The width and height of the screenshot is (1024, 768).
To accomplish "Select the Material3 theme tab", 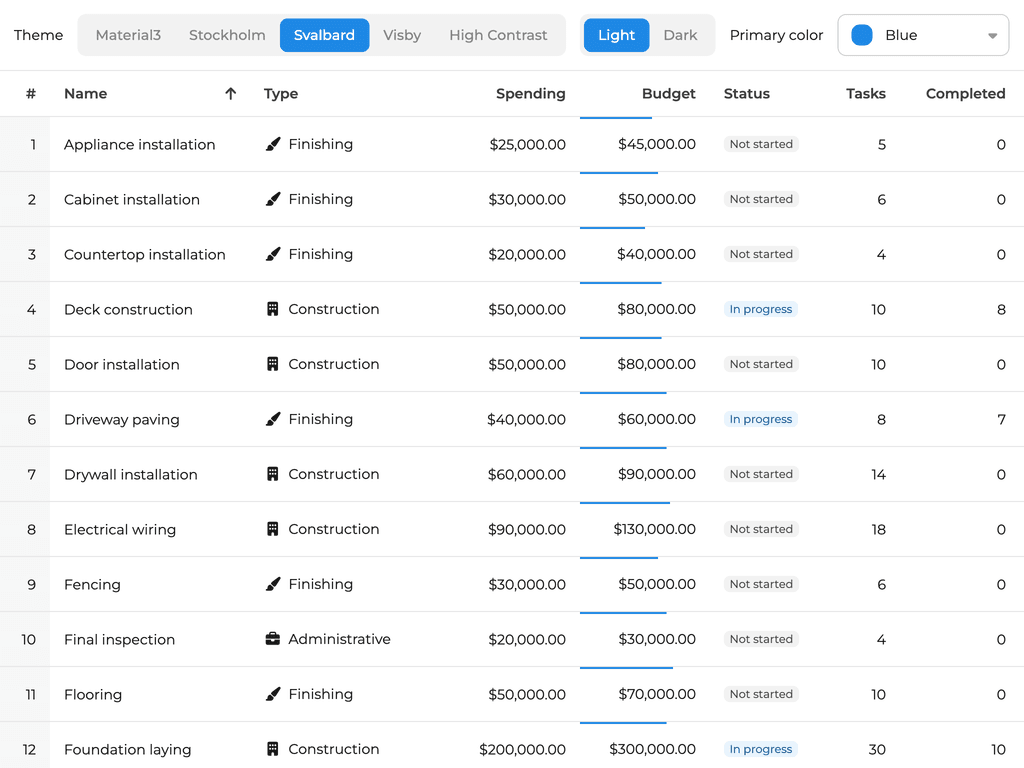I will point(128,35).
